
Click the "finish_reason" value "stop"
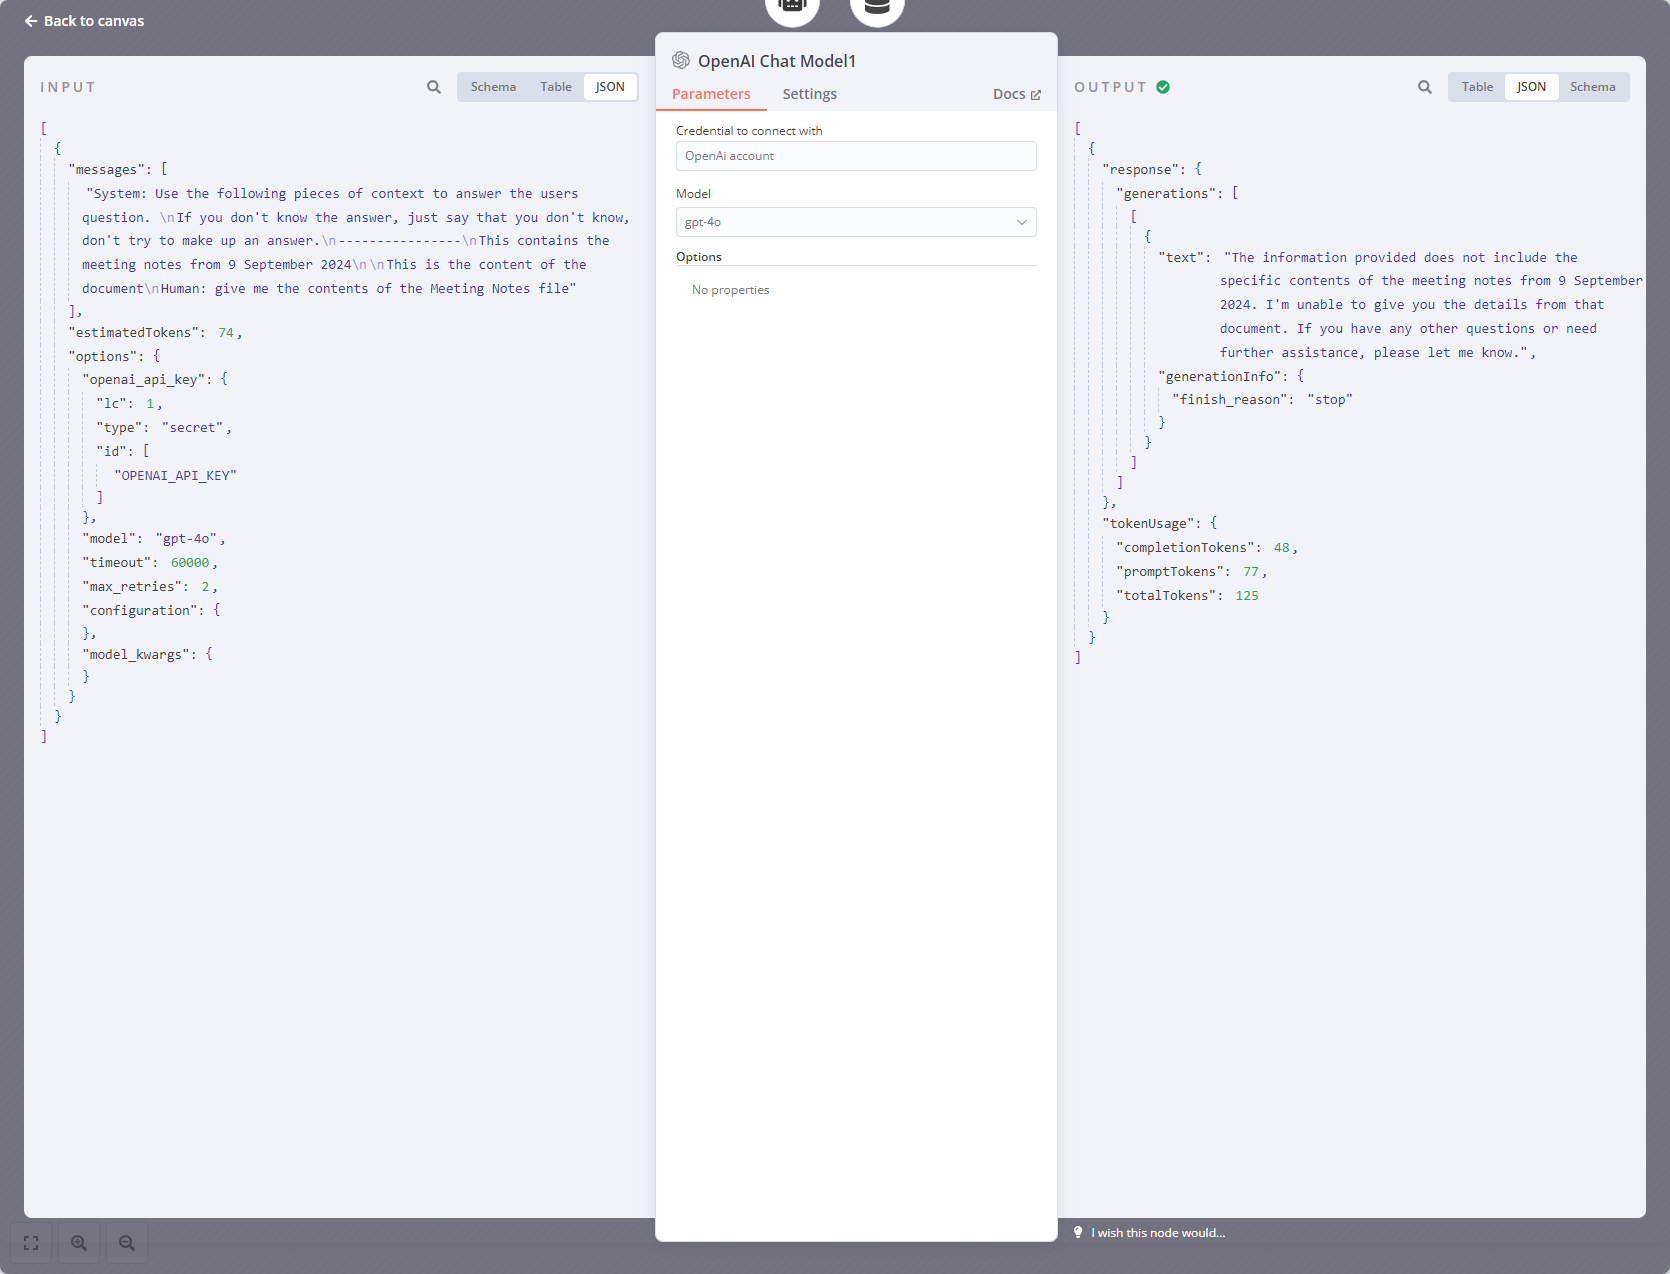coord(1330,400)
